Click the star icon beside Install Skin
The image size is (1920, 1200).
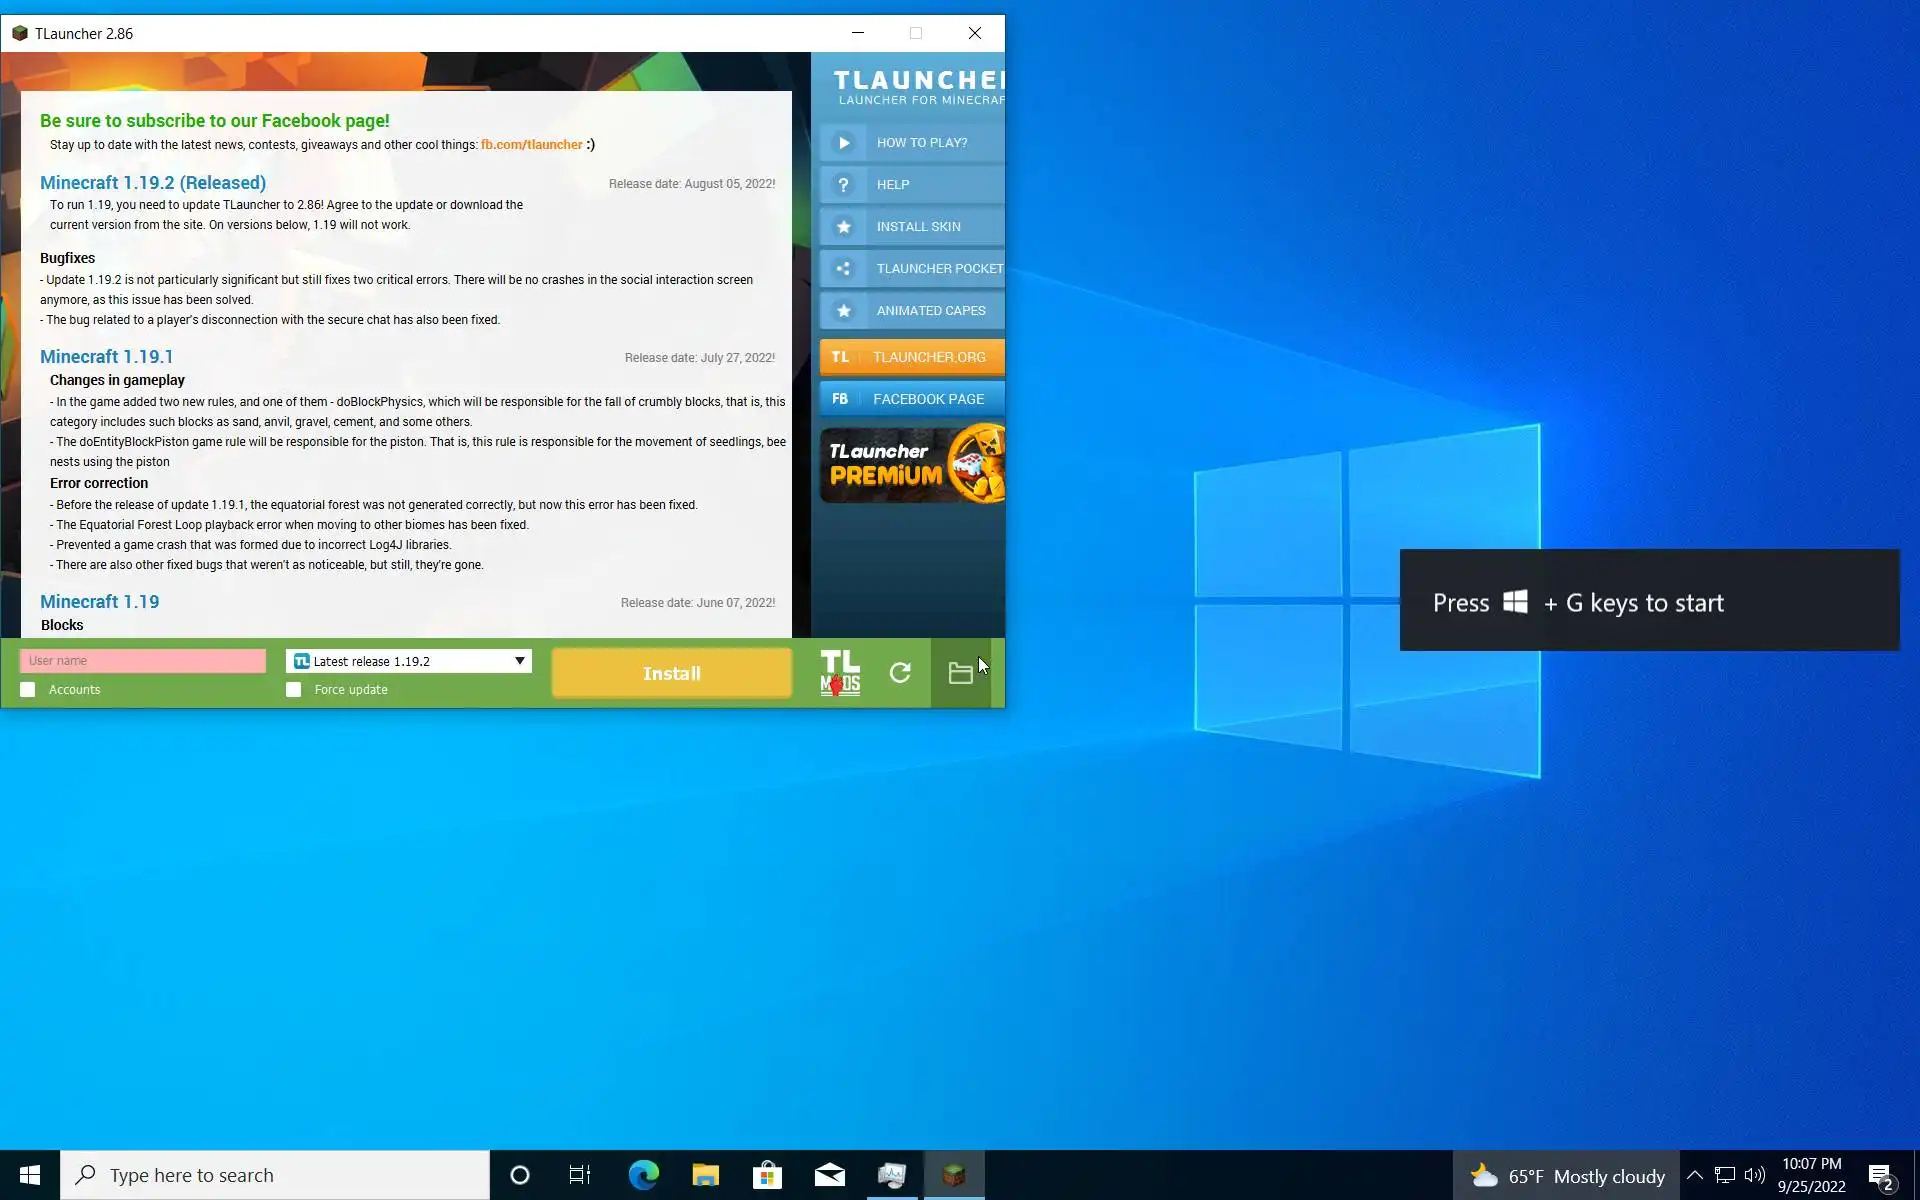click(843, 227)
